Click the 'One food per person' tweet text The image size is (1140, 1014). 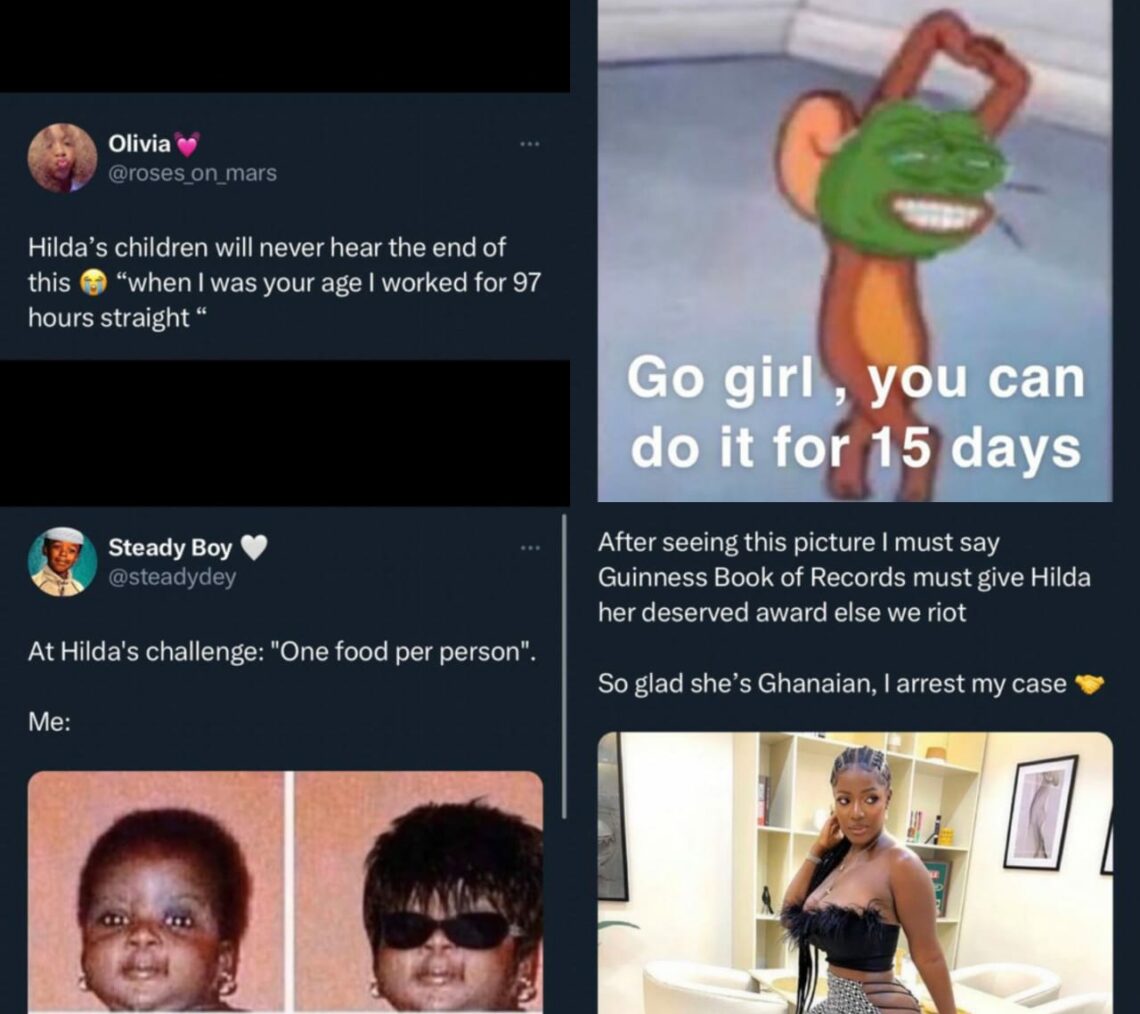click(282, 651)
